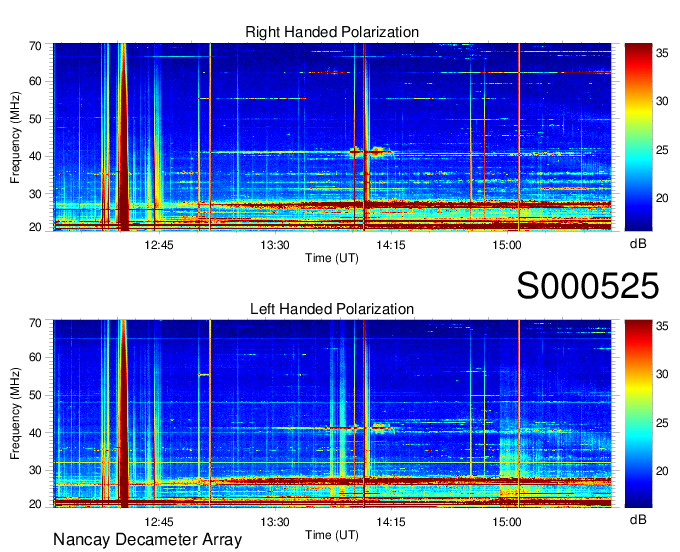Click 70 MHz tick on Left Handed plot
The width and height of the screenshot is (680, 552).
coord(35,322)
